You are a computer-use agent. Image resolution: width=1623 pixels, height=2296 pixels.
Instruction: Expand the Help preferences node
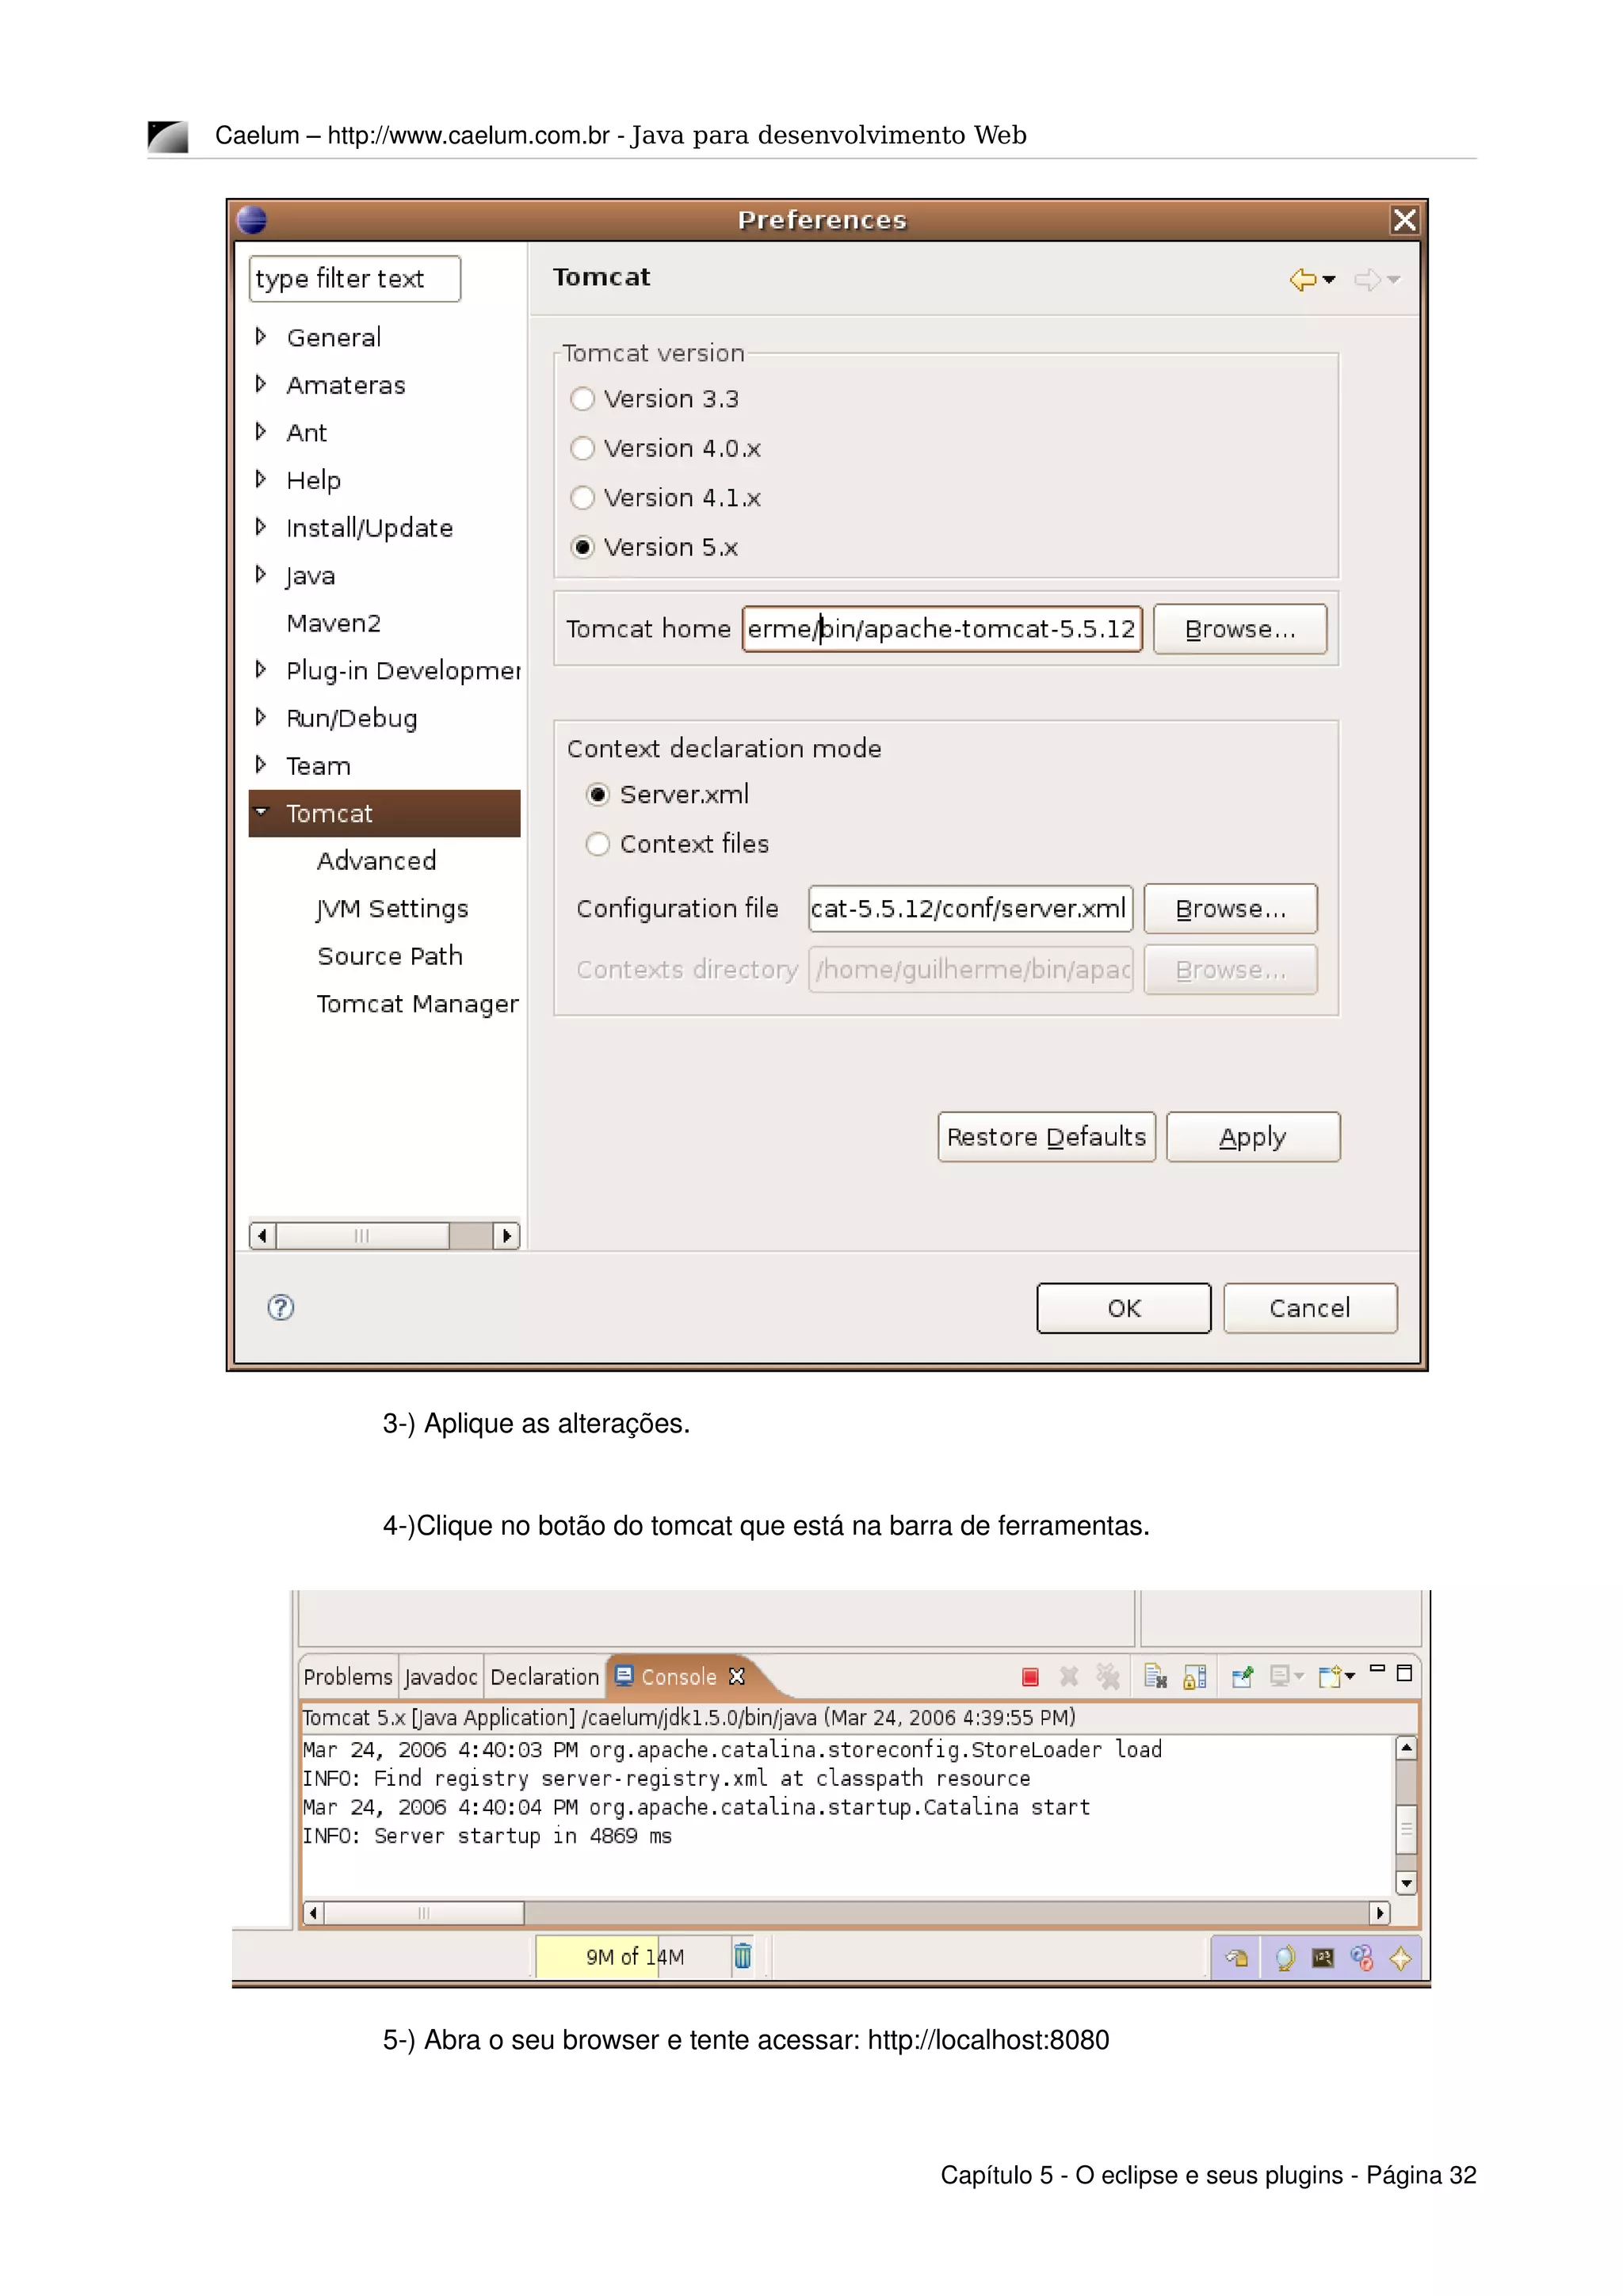point(261,479)
